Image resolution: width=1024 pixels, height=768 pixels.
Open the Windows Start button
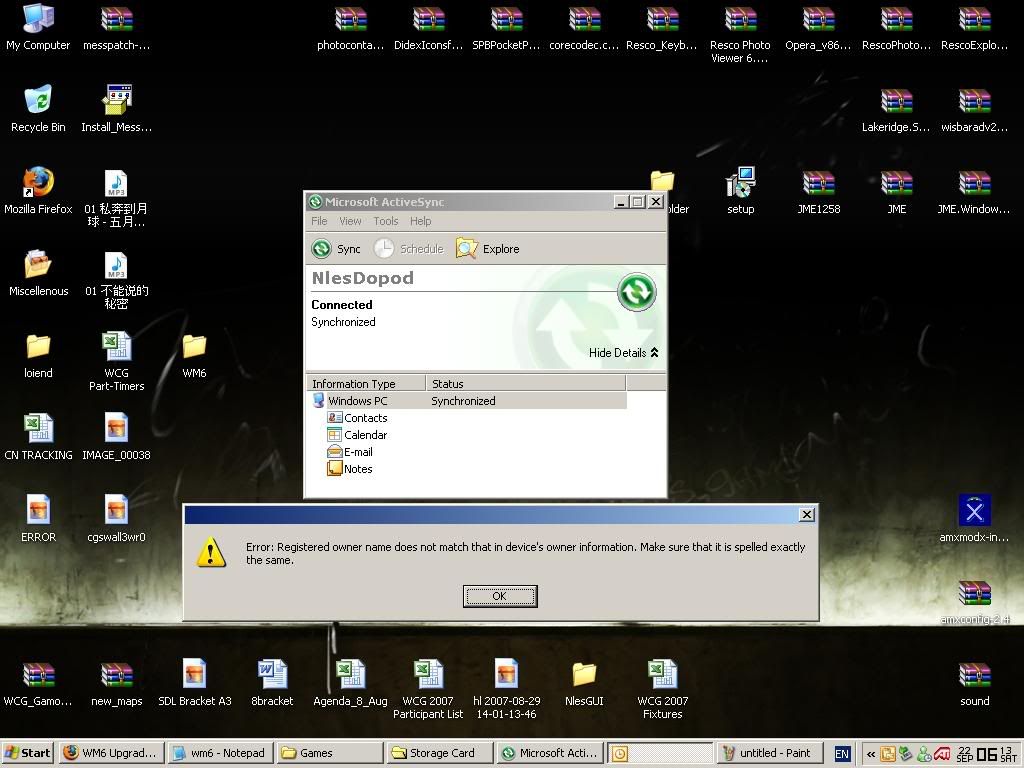coord(28,753)
